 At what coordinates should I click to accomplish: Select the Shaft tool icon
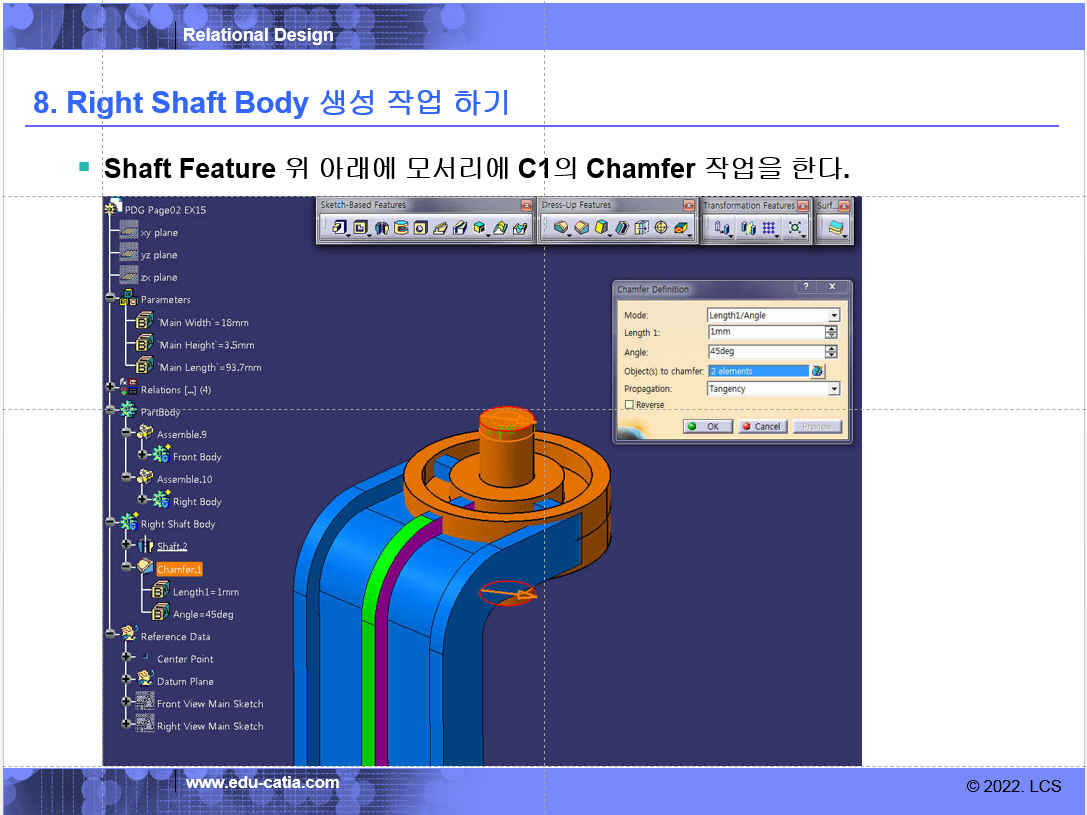pyautogui.click(x=381, y=228)
